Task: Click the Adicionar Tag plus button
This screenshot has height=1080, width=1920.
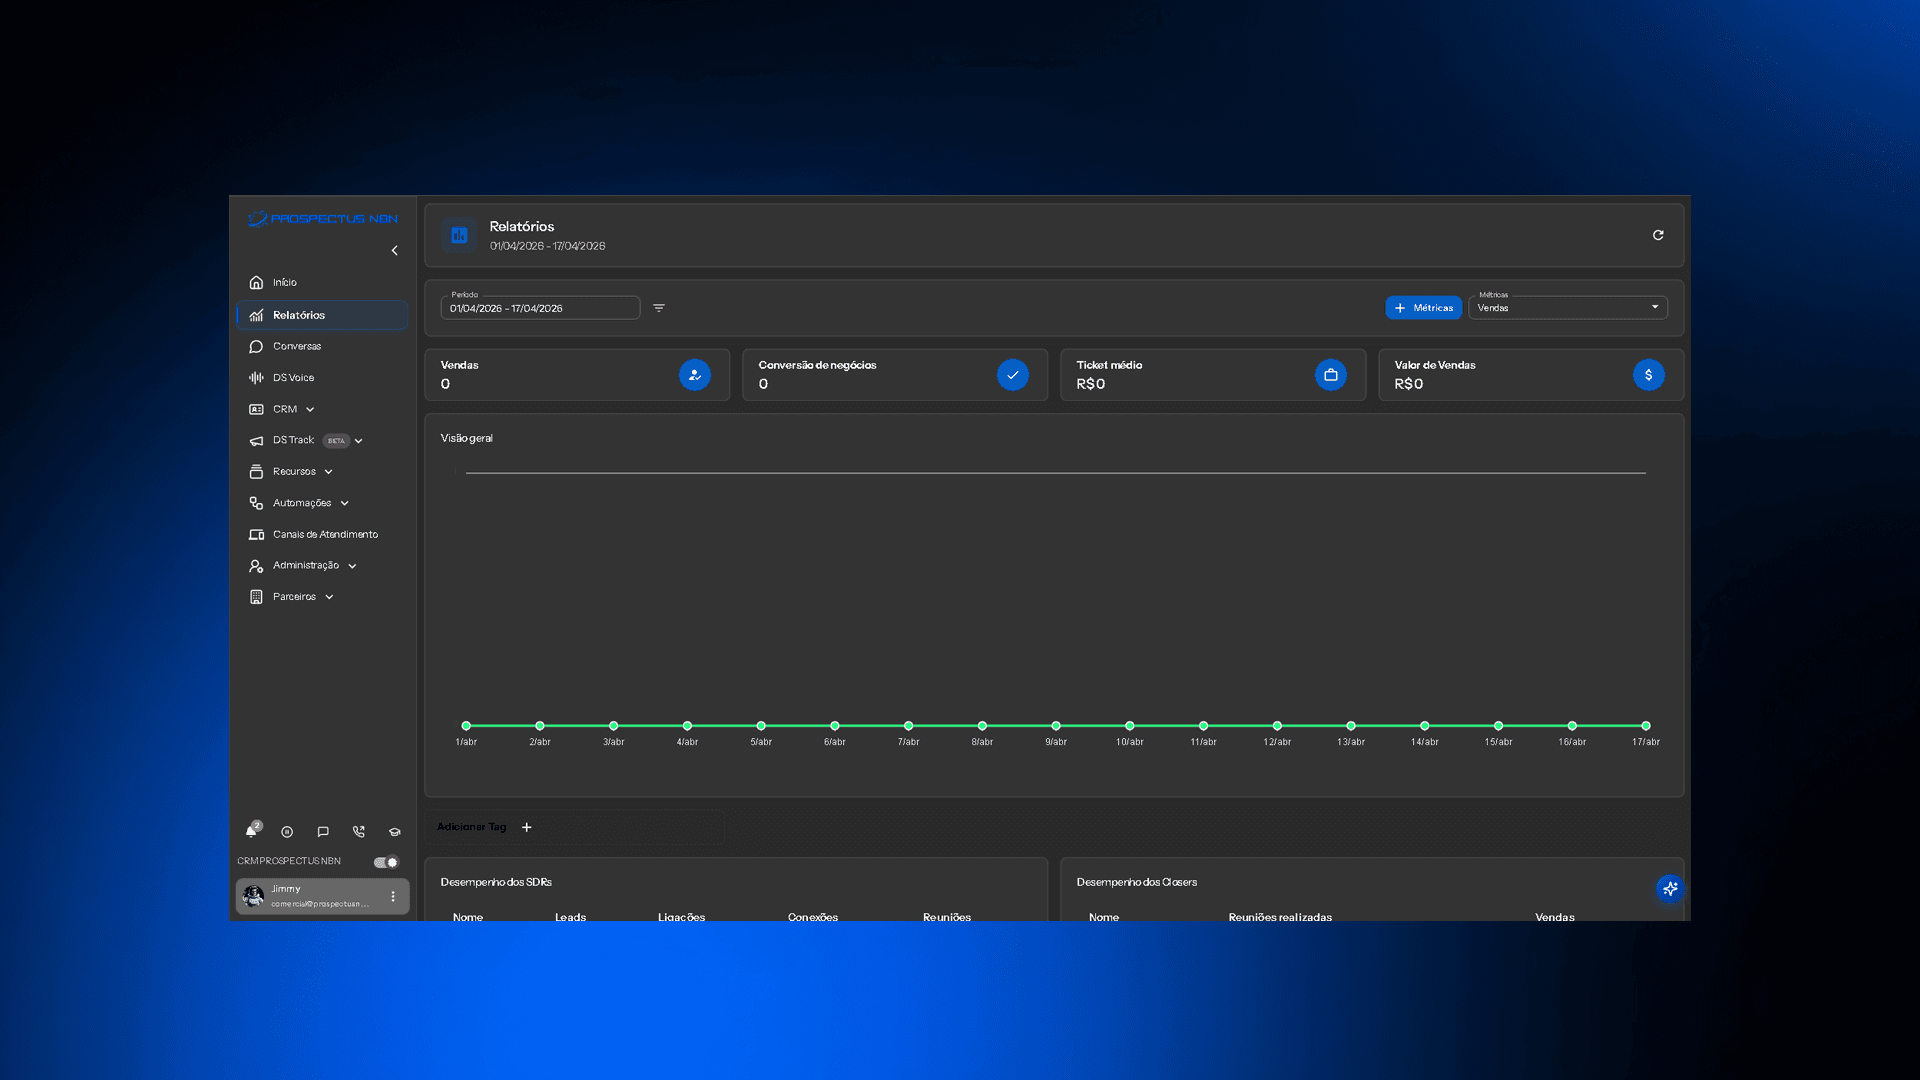Action: pyautogui.click(x=527, y=827)
